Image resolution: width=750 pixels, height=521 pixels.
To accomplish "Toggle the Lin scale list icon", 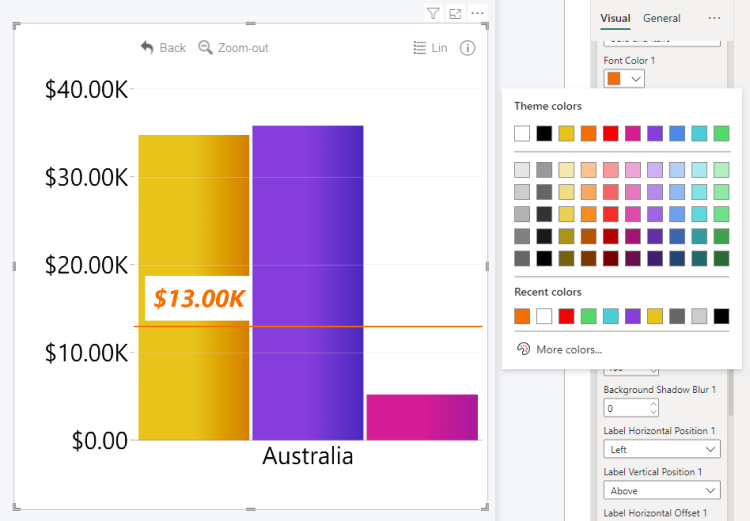I will [421, 47].
